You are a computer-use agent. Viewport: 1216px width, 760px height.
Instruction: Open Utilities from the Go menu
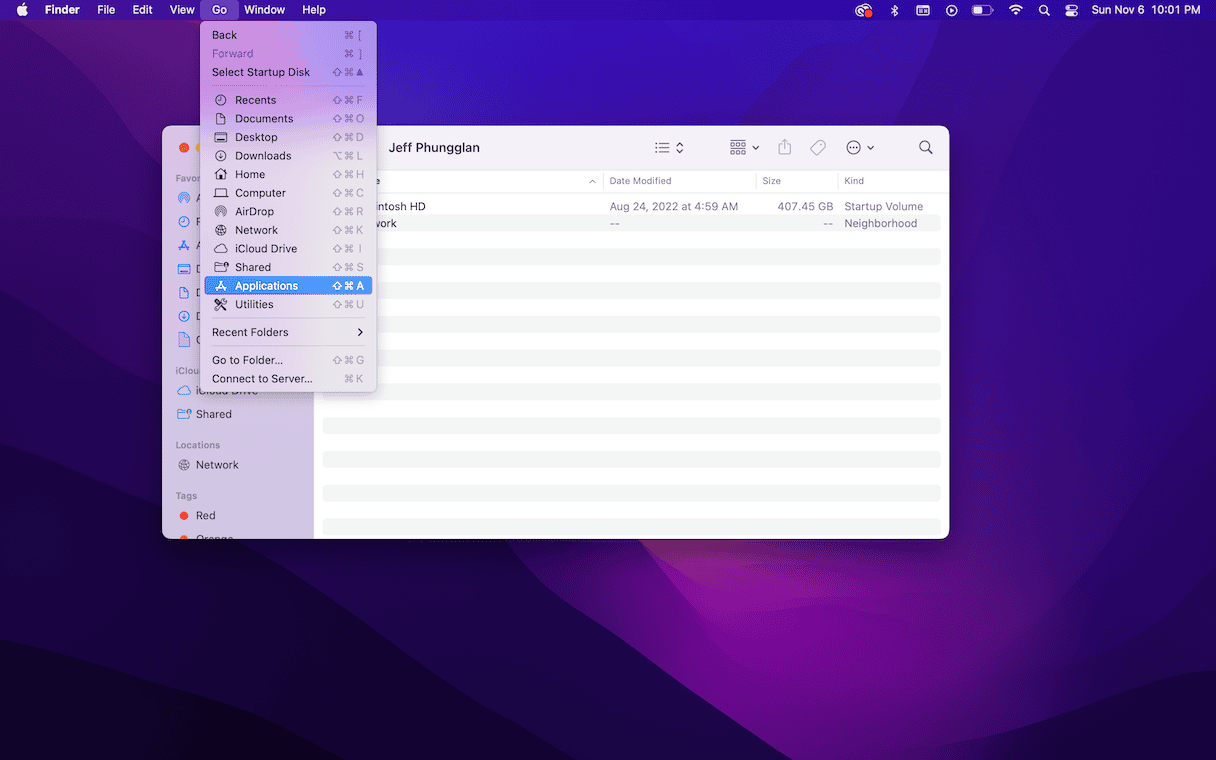click(288, 304)
